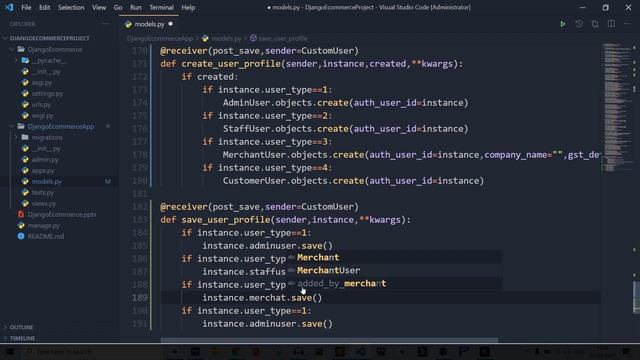Viewport: 640px width, 360px height.
Task: Open the Run menu
Action: tap(136, 7)
